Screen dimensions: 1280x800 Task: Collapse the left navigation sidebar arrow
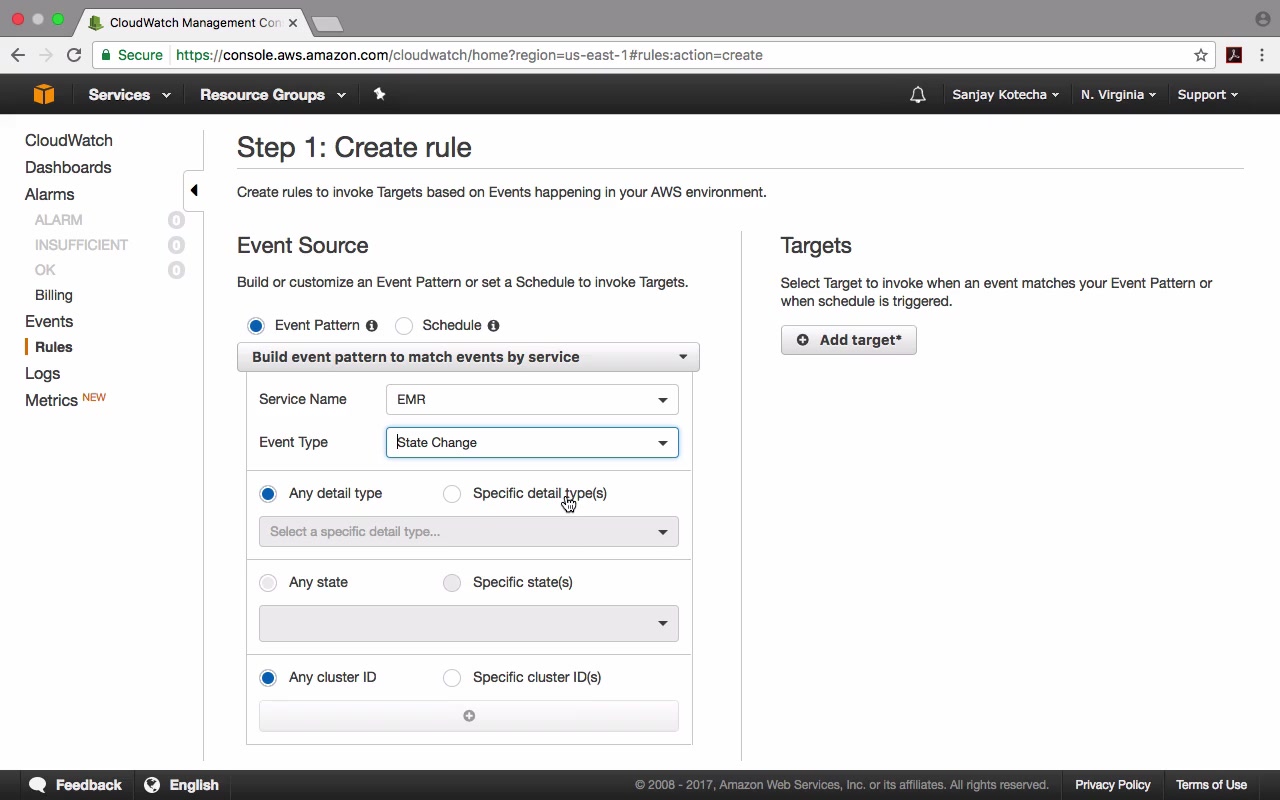click(x=194, y=190)
